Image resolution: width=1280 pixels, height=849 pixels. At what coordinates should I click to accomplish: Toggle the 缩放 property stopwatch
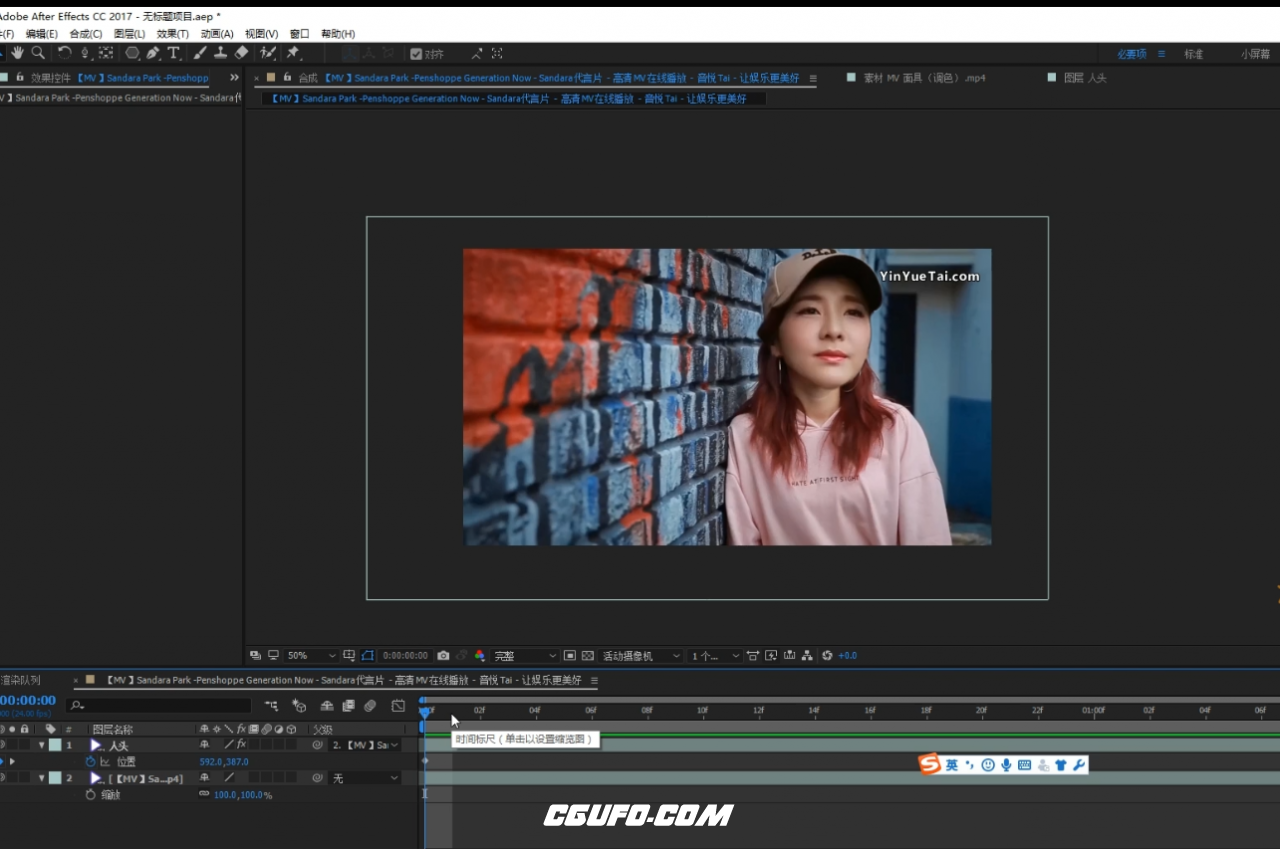90,795
